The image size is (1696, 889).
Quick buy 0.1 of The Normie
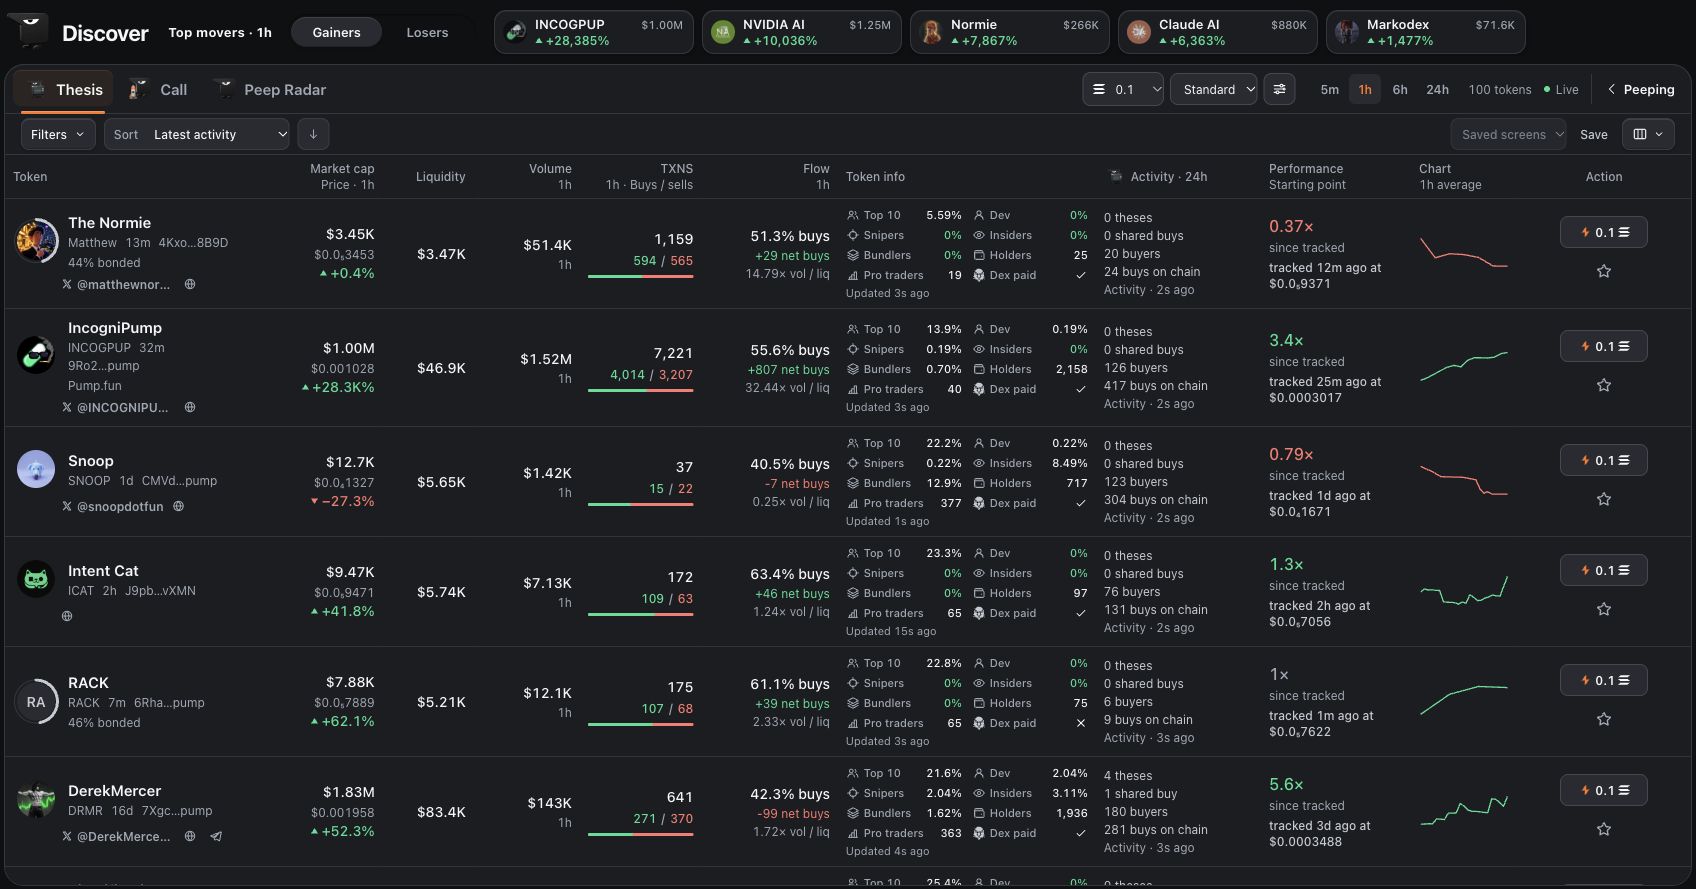(1604, 232)
